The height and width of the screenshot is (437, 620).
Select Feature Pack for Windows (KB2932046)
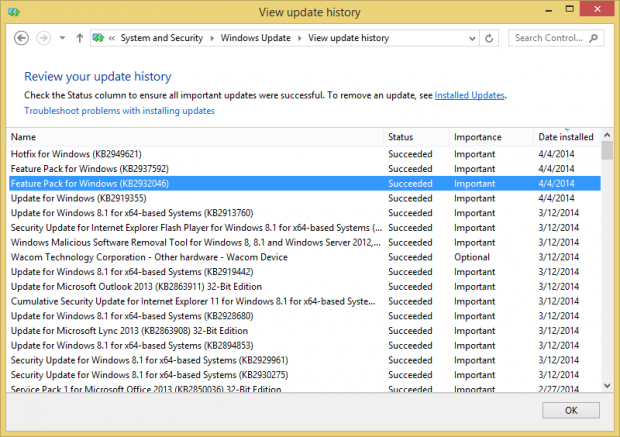click(x=304, y=184)
